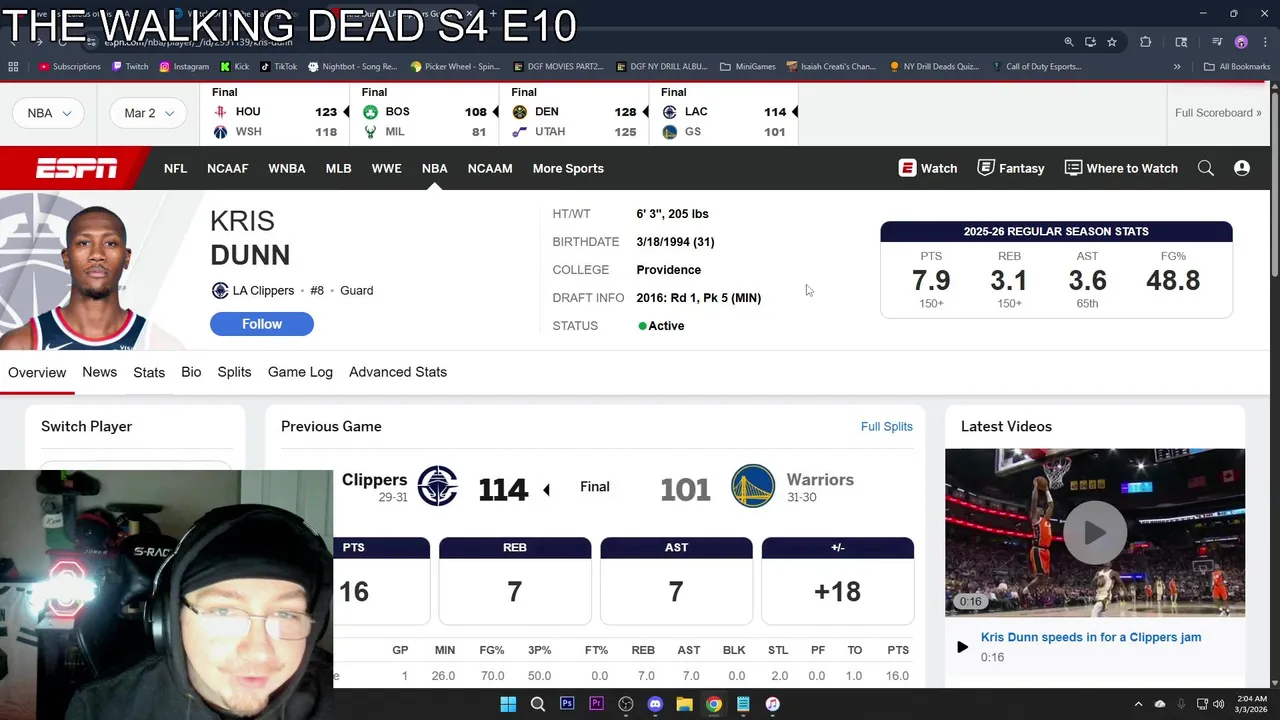1280x720 pixels.
Task: Click the play icon beside video title
Action: (962, 647)
